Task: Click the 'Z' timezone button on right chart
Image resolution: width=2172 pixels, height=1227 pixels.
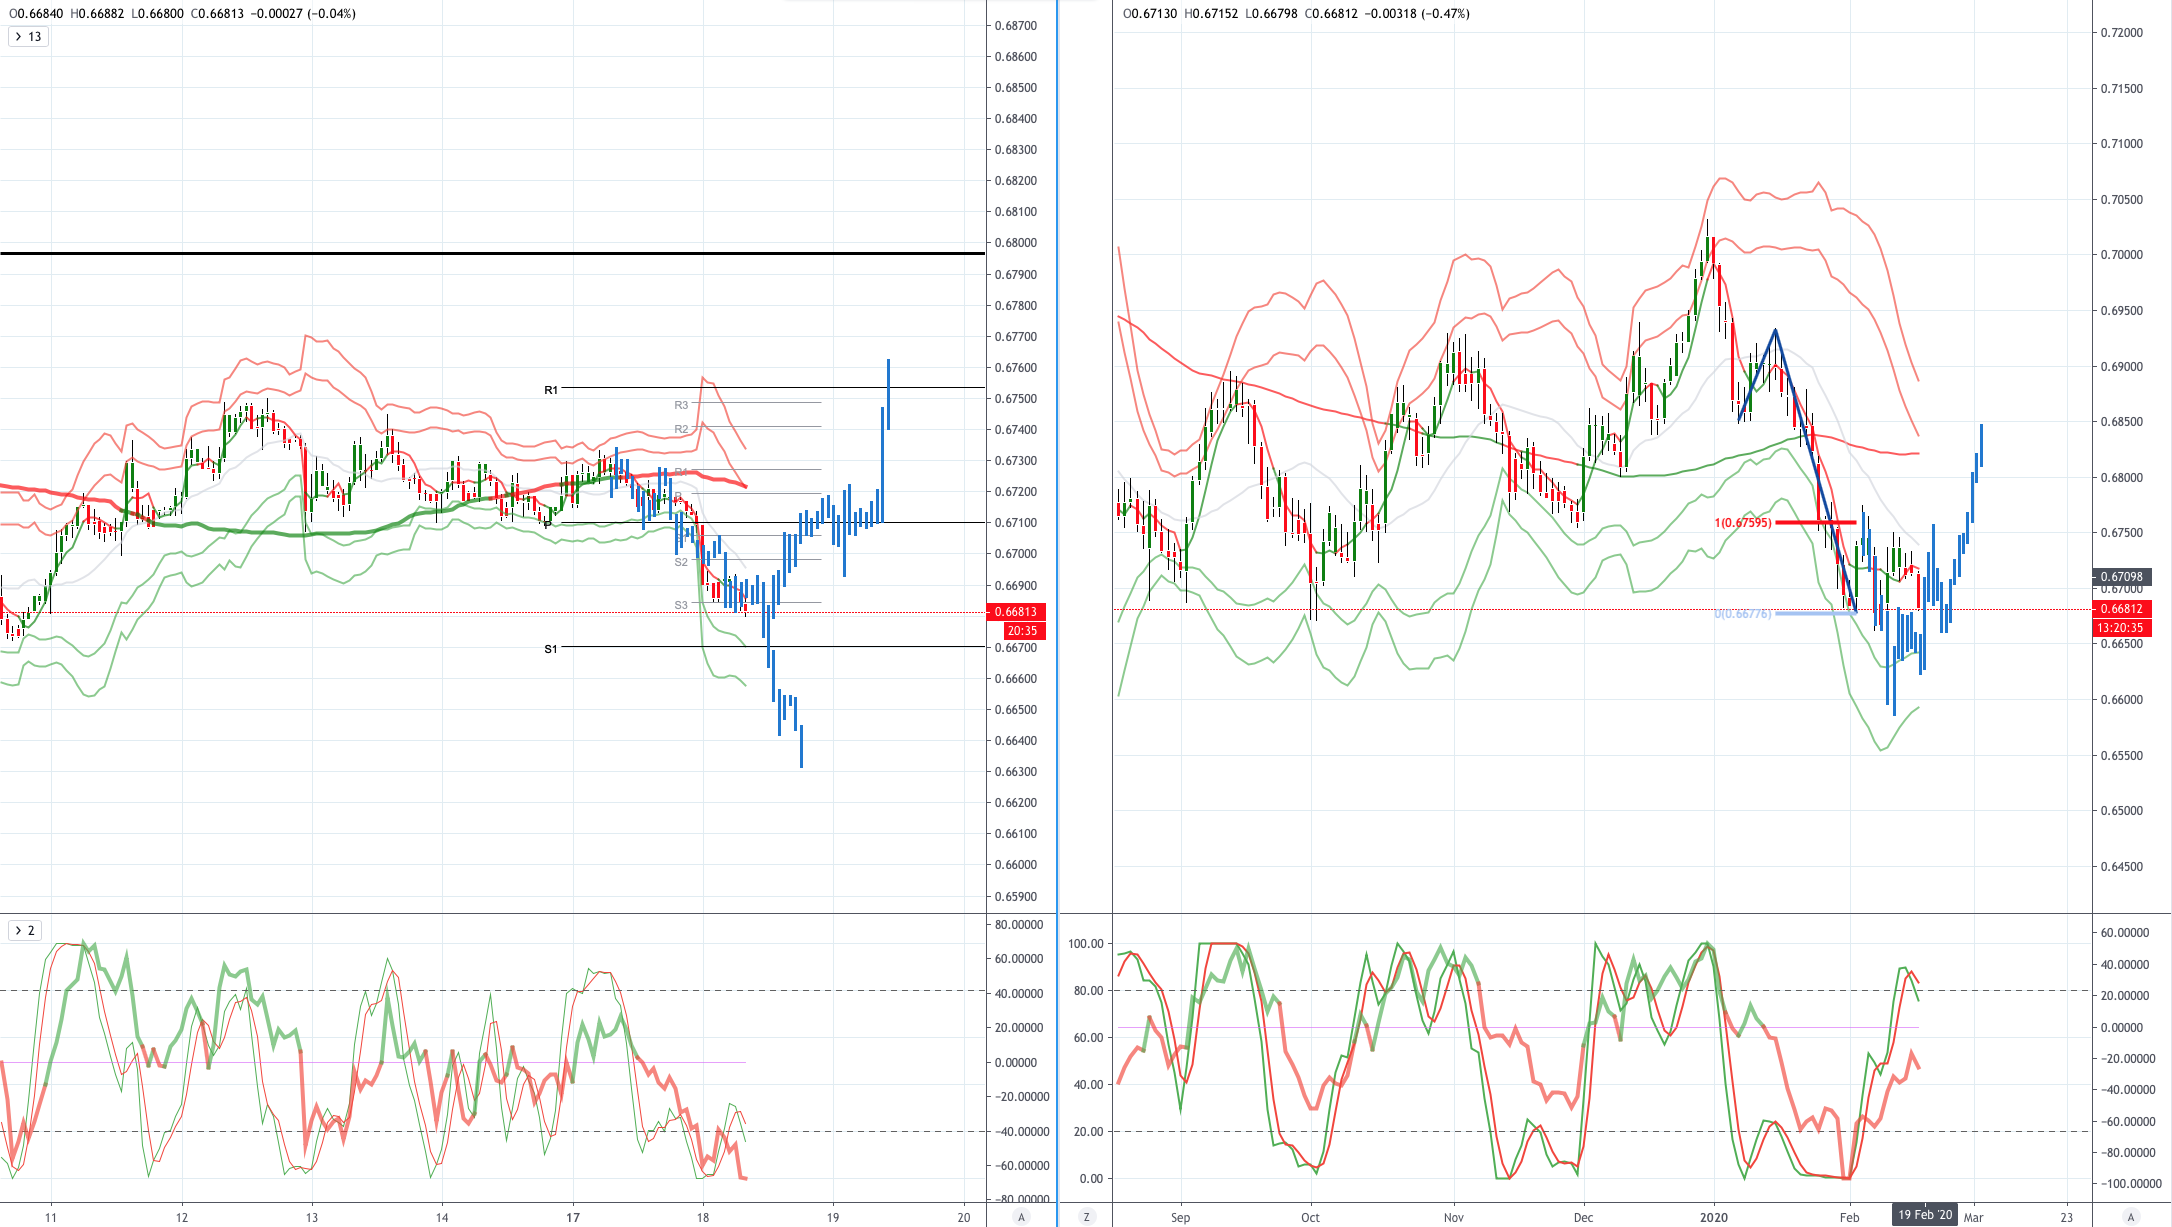Action: click(1087, 1217)
